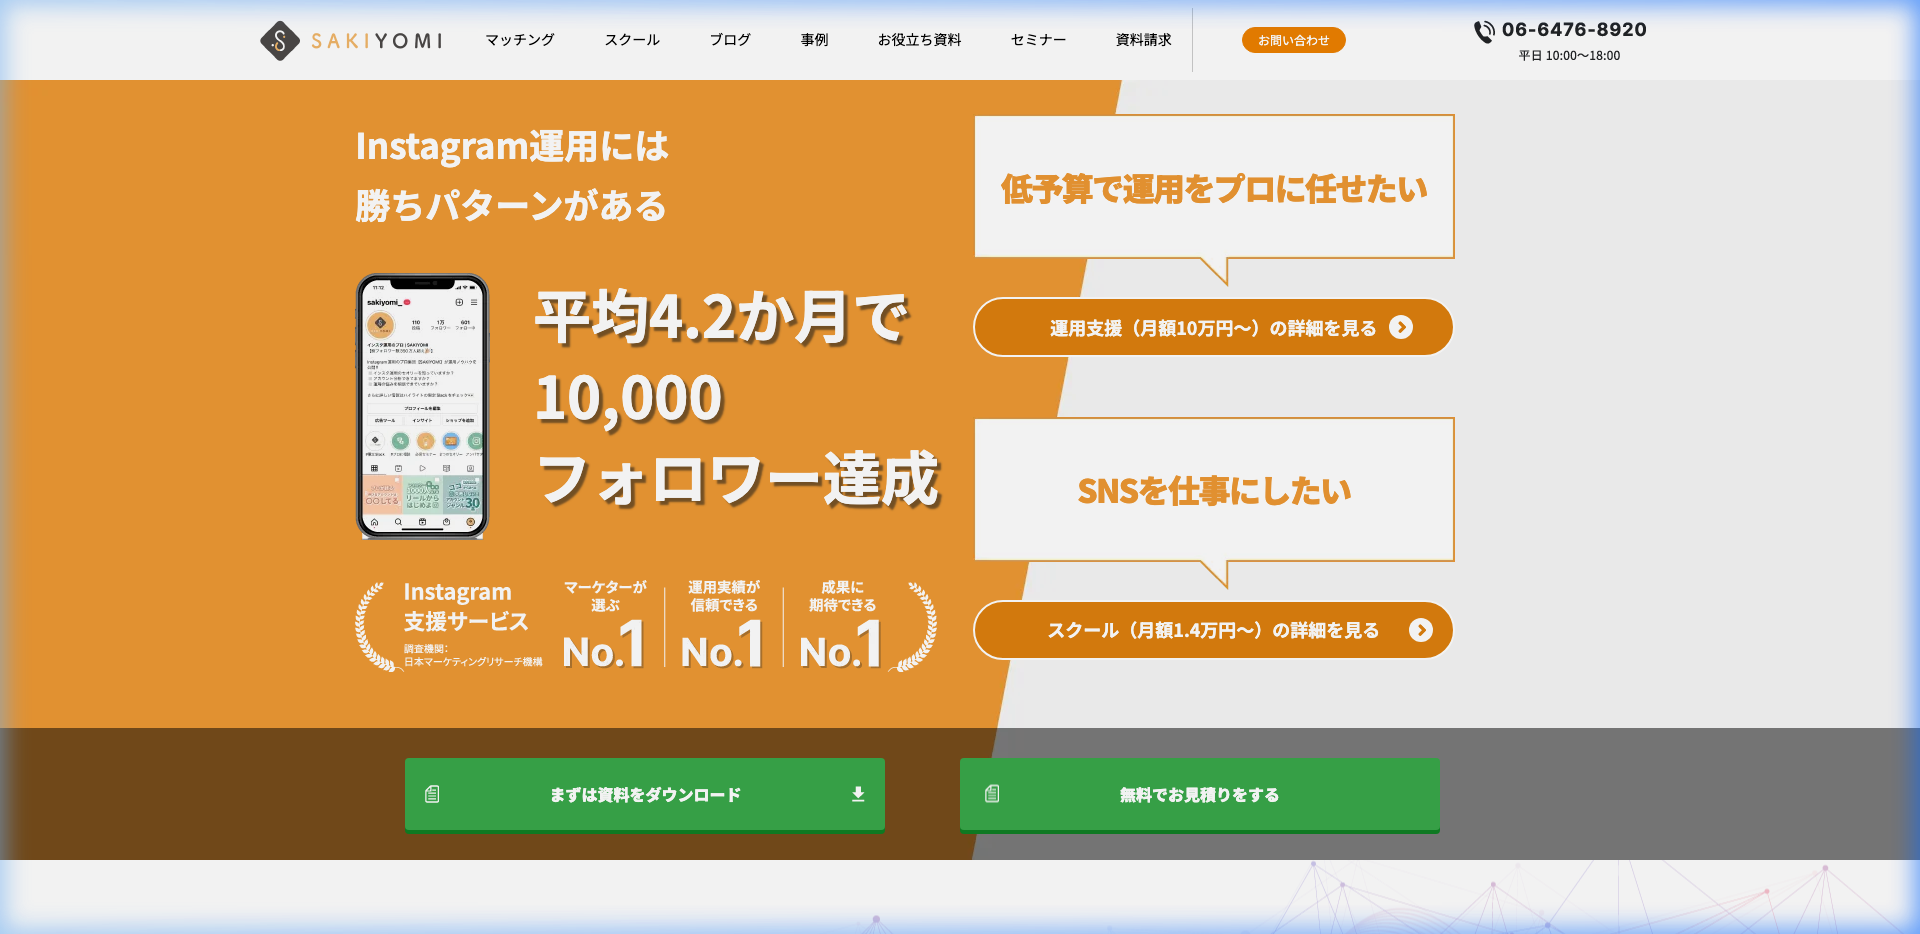Click arrow icon on the 運用支援 button
This screenshot has height=934, width=1920.
tap(1401, 327)
